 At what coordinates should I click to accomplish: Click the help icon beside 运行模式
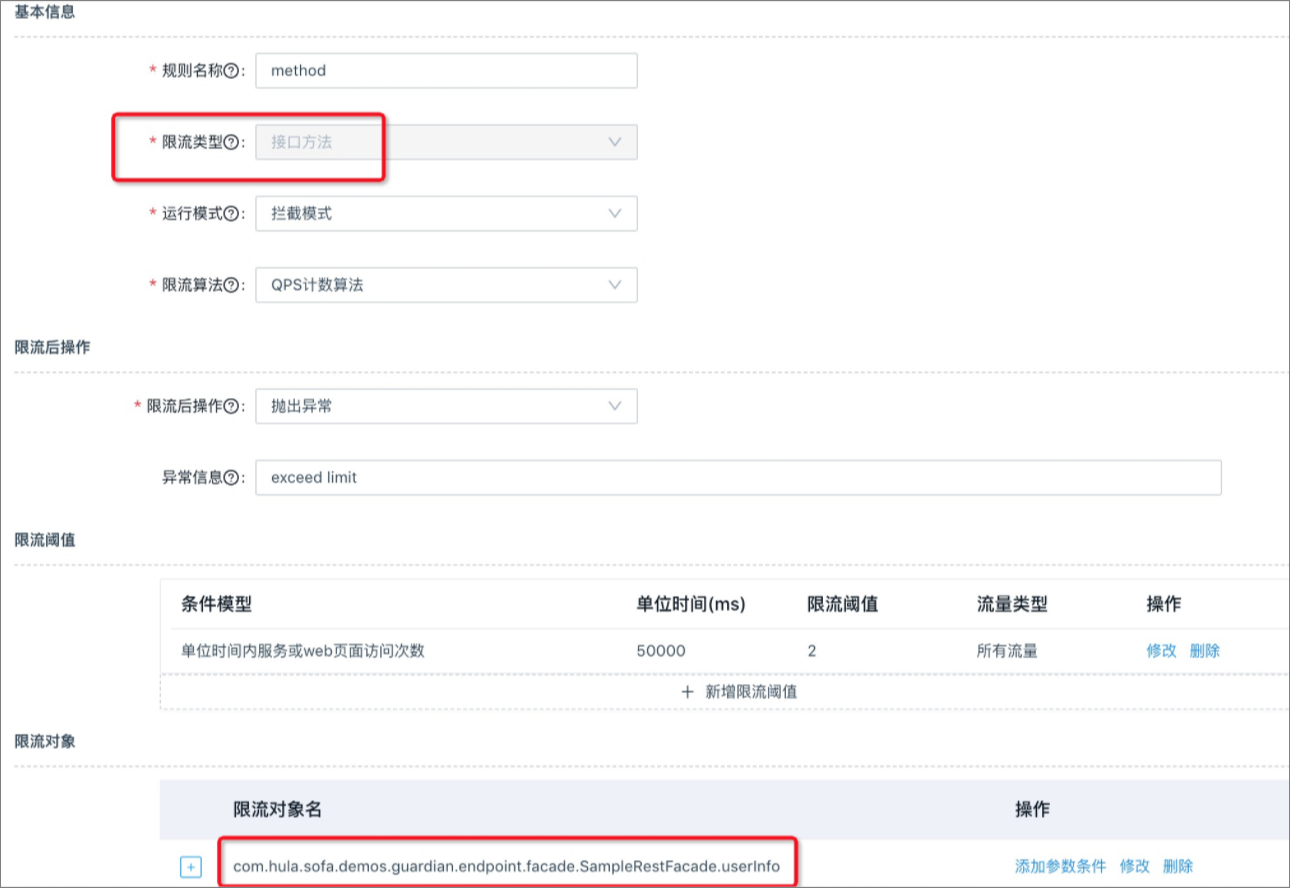click(x=232, y=214)
